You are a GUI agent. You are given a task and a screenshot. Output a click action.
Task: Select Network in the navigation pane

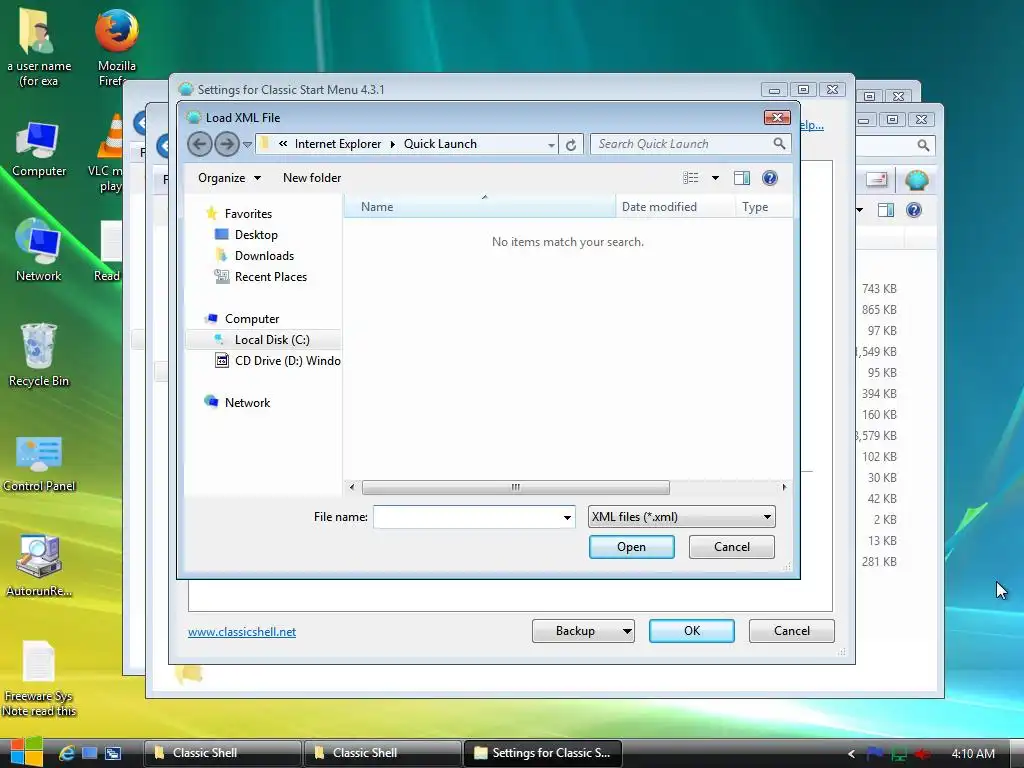click(x=247, y=402)
